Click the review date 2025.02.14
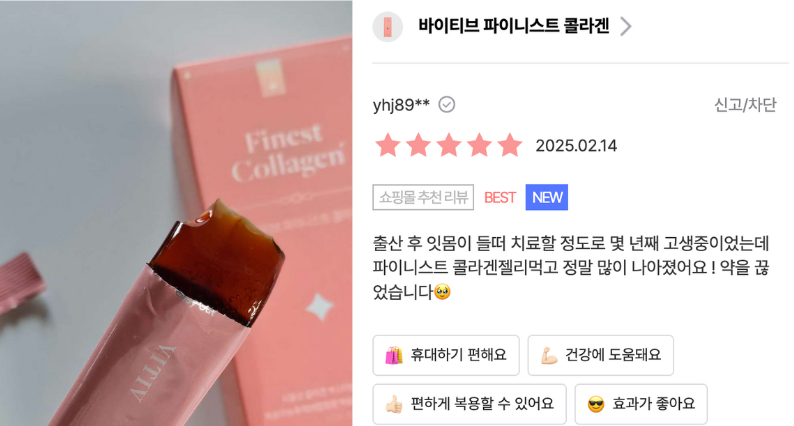This screenshot has width=794, height=426. click(x=576, y=146)
